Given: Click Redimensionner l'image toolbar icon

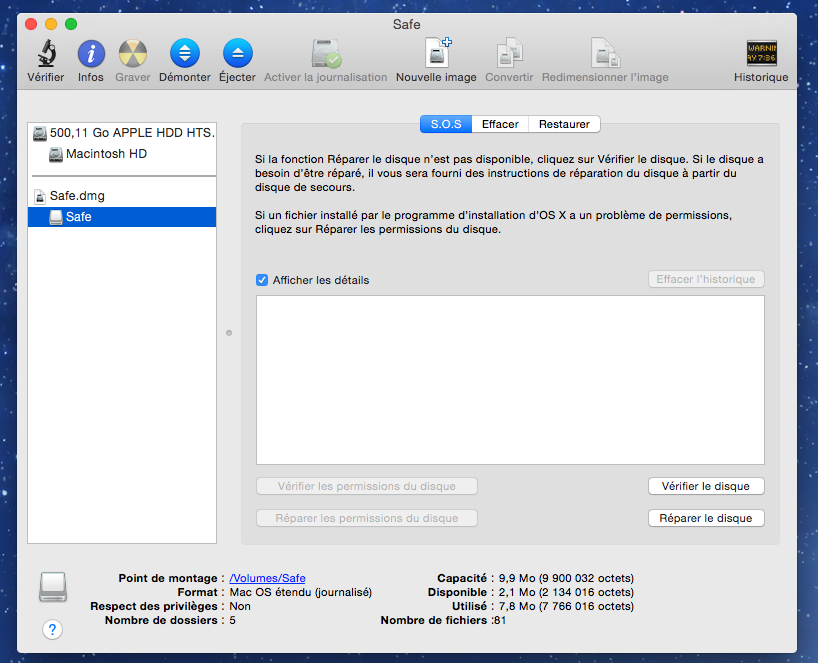Looking at the screenshot, I should pos(605,53).
